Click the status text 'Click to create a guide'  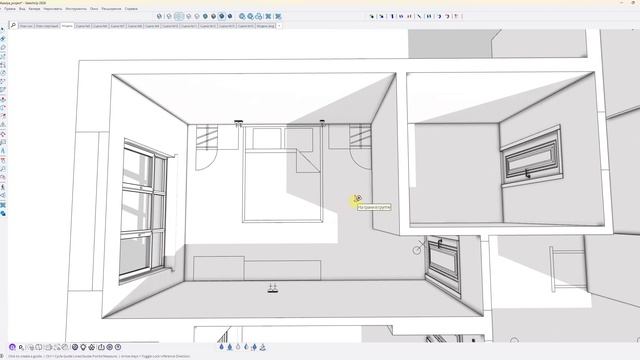25,356
